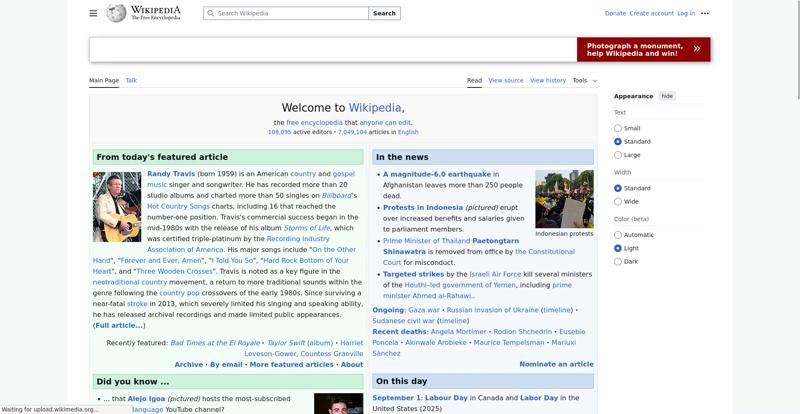Select Small text size
Viewport: 800px width, 414px height.
pos(618,128)
